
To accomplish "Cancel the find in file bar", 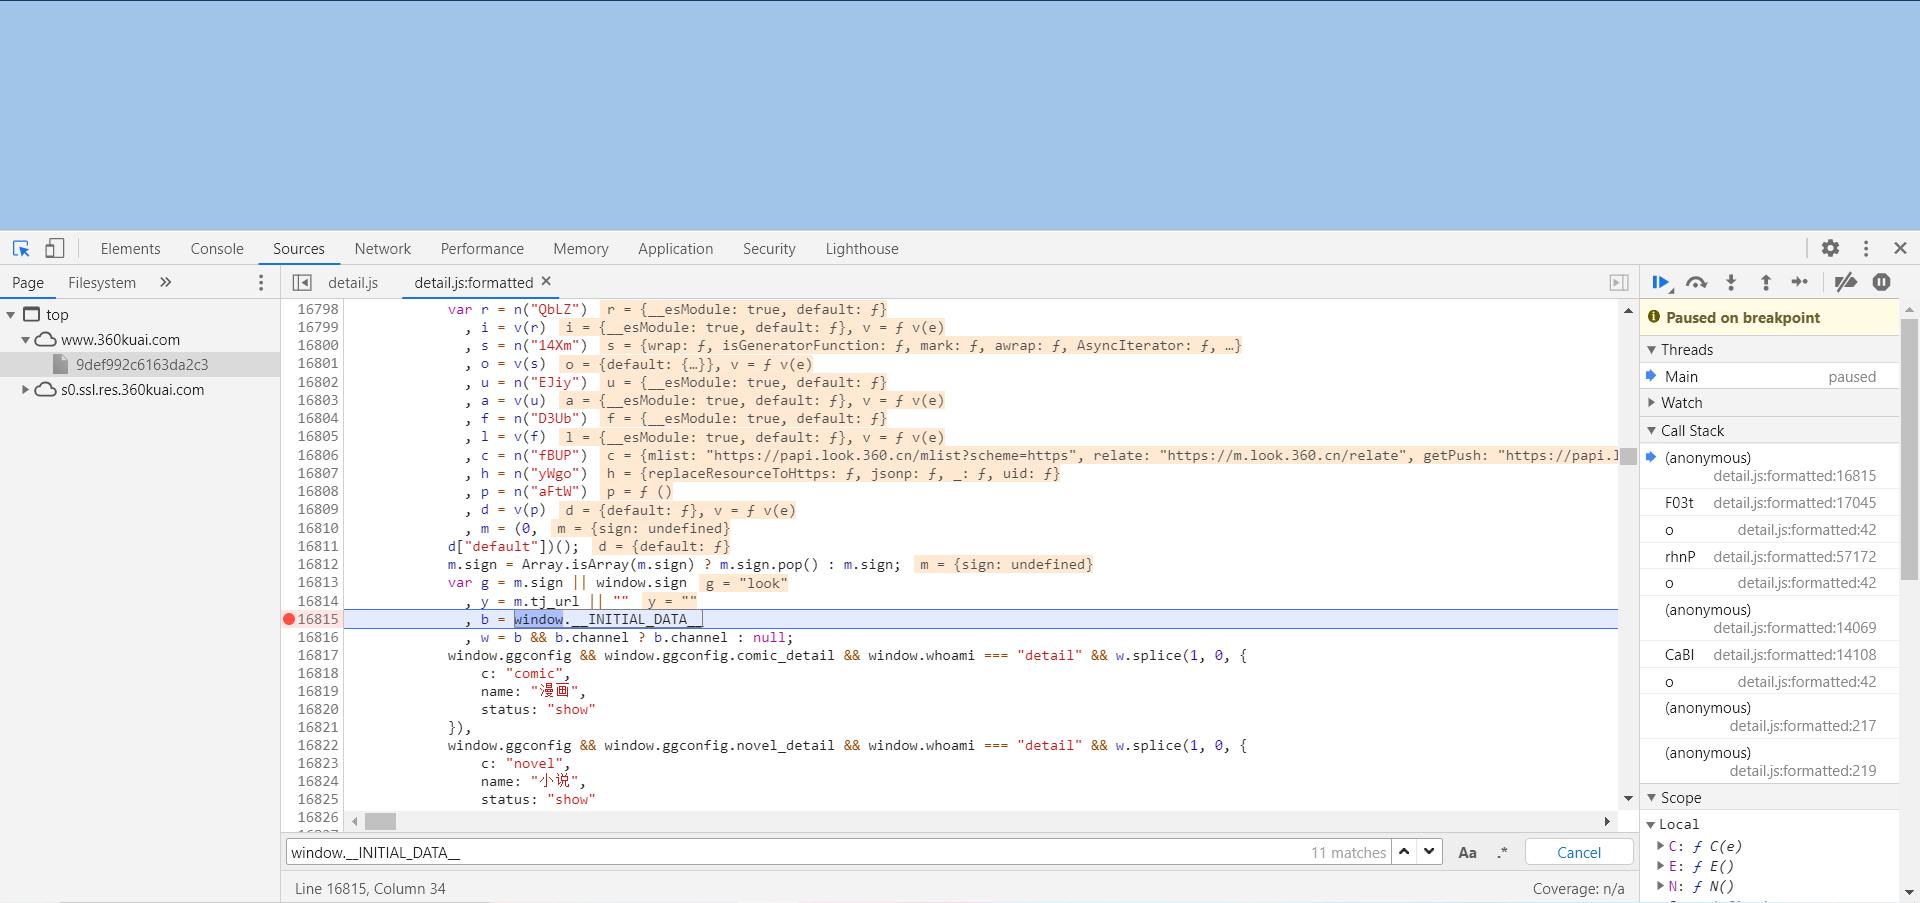I will point(1579,853).
